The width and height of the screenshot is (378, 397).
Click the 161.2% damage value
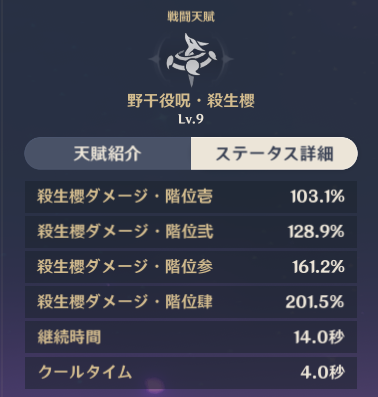click(318, 267)
